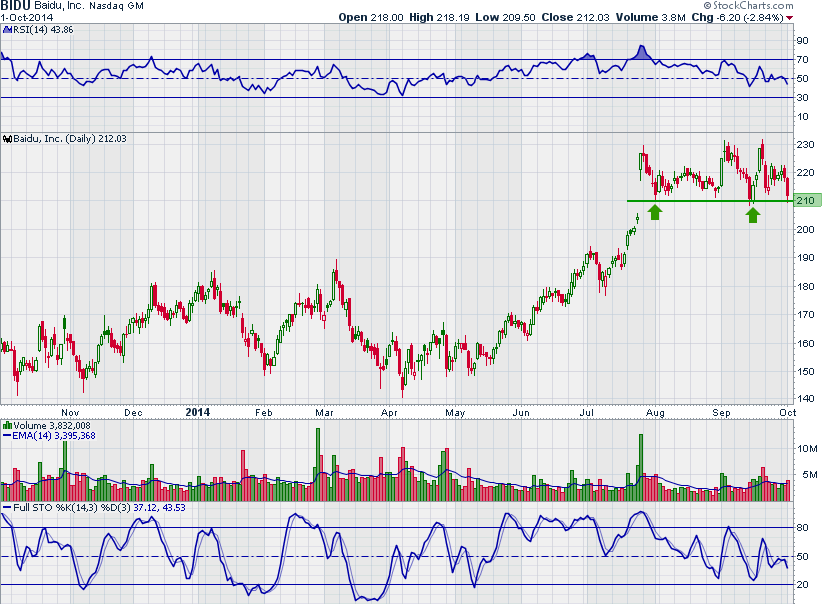Click the RSI 30 oversold axis label
The width and height of the screenshot is (822, 604).
(803, 98)
